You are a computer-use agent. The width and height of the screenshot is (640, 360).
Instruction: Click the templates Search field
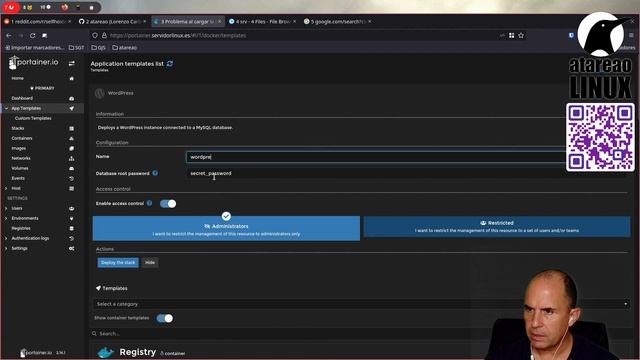[x=361, y=334]
